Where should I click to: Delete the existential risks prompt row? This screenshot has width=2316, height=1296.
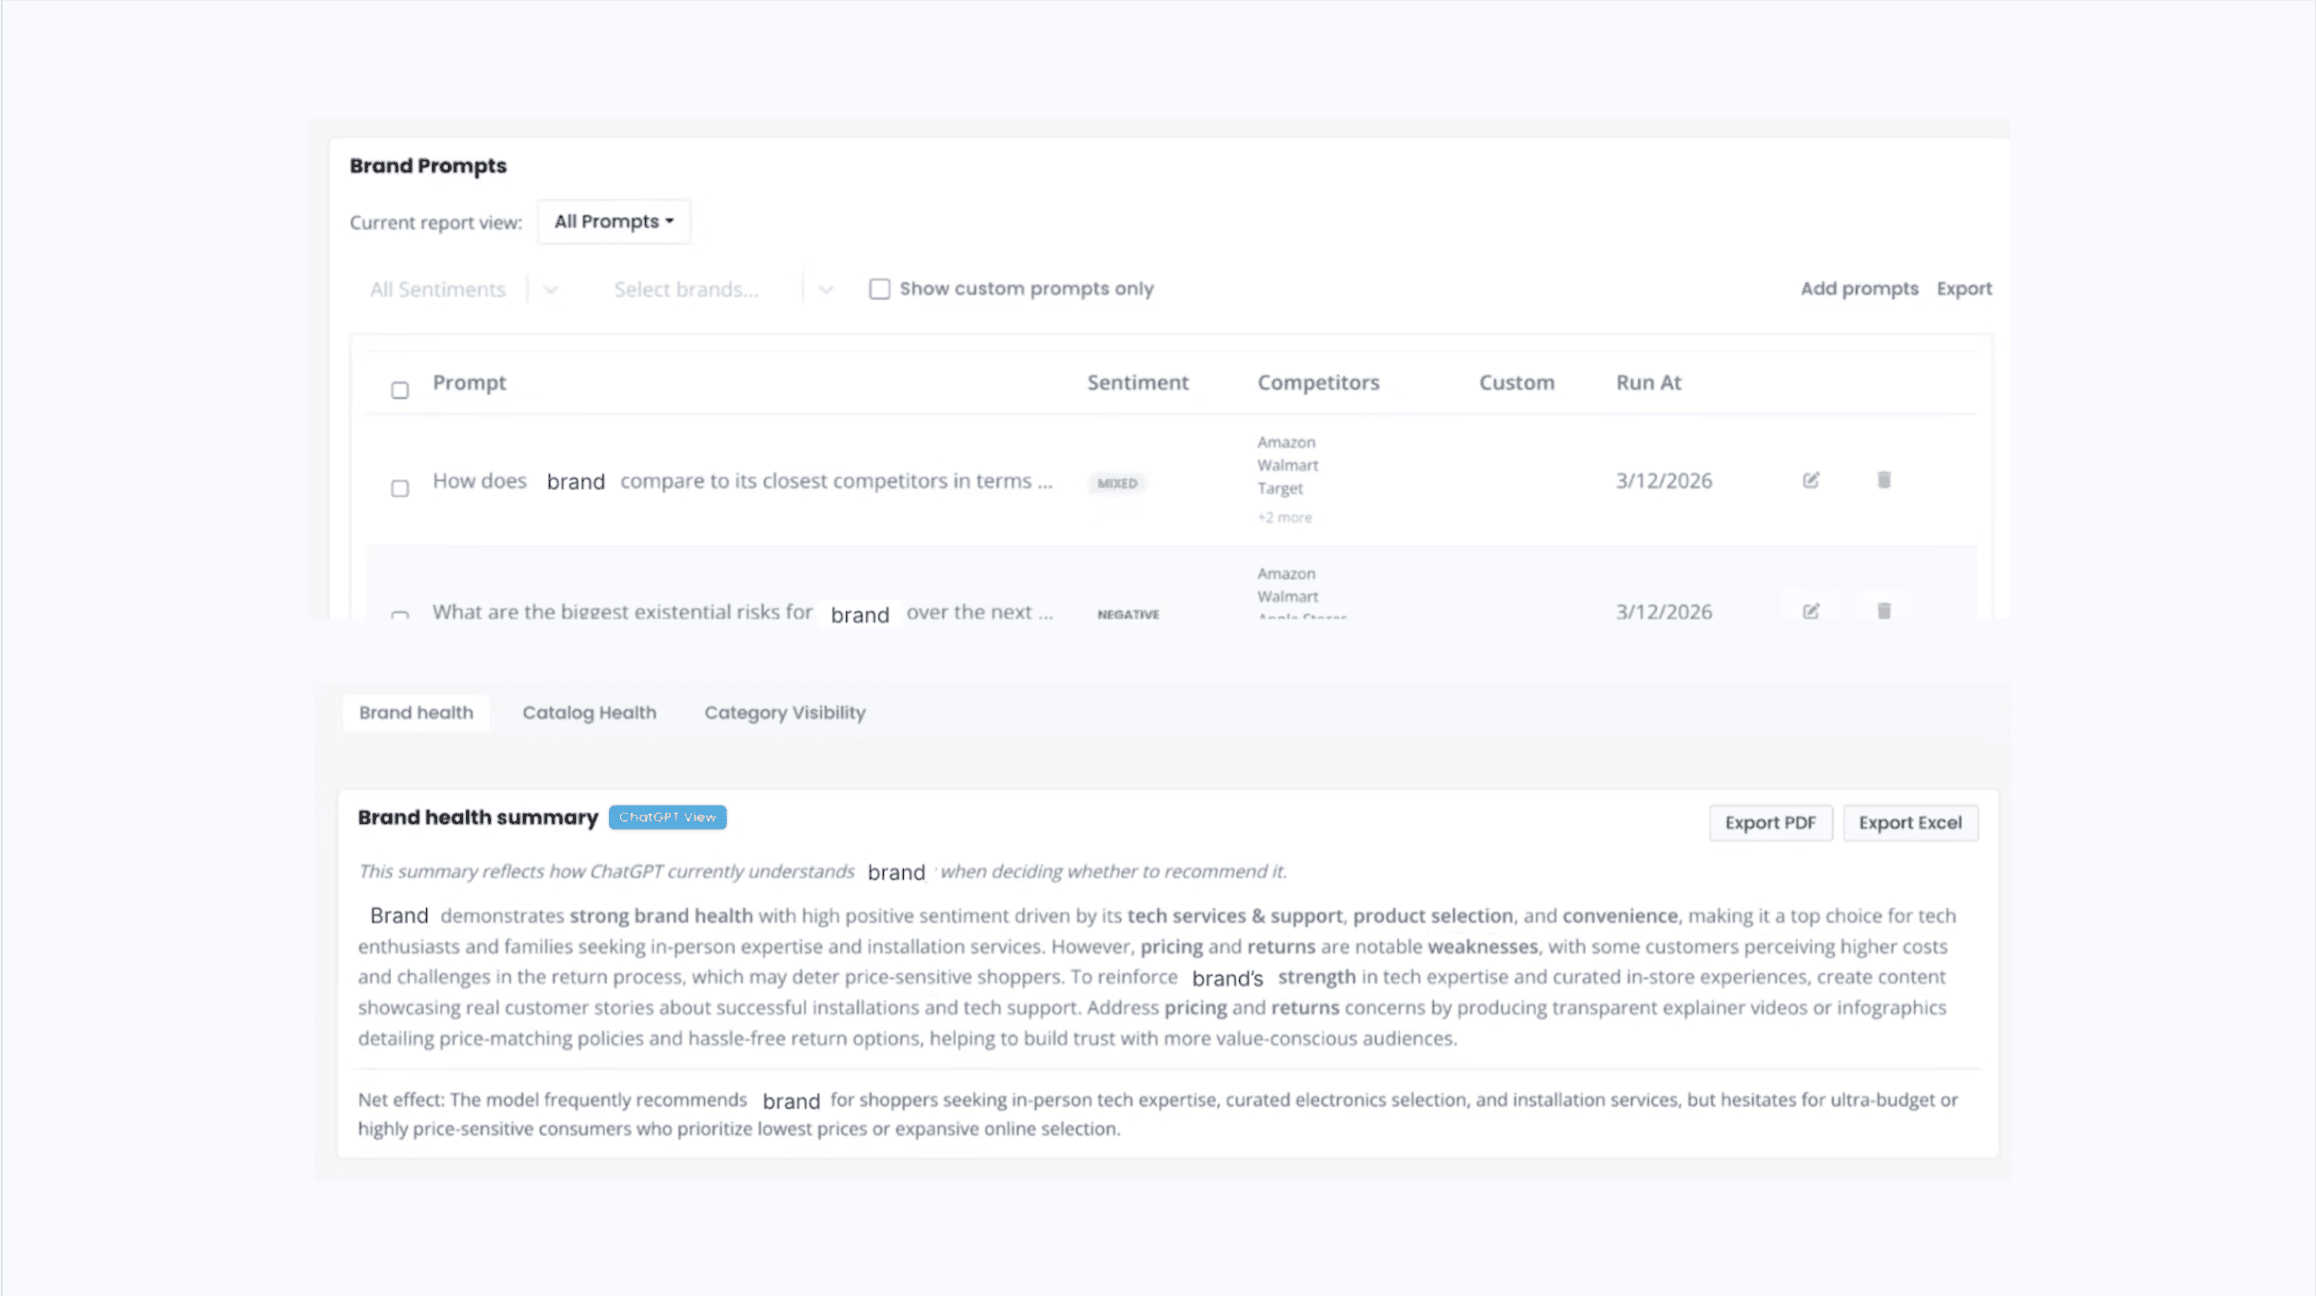click(x=1883, y=611)
